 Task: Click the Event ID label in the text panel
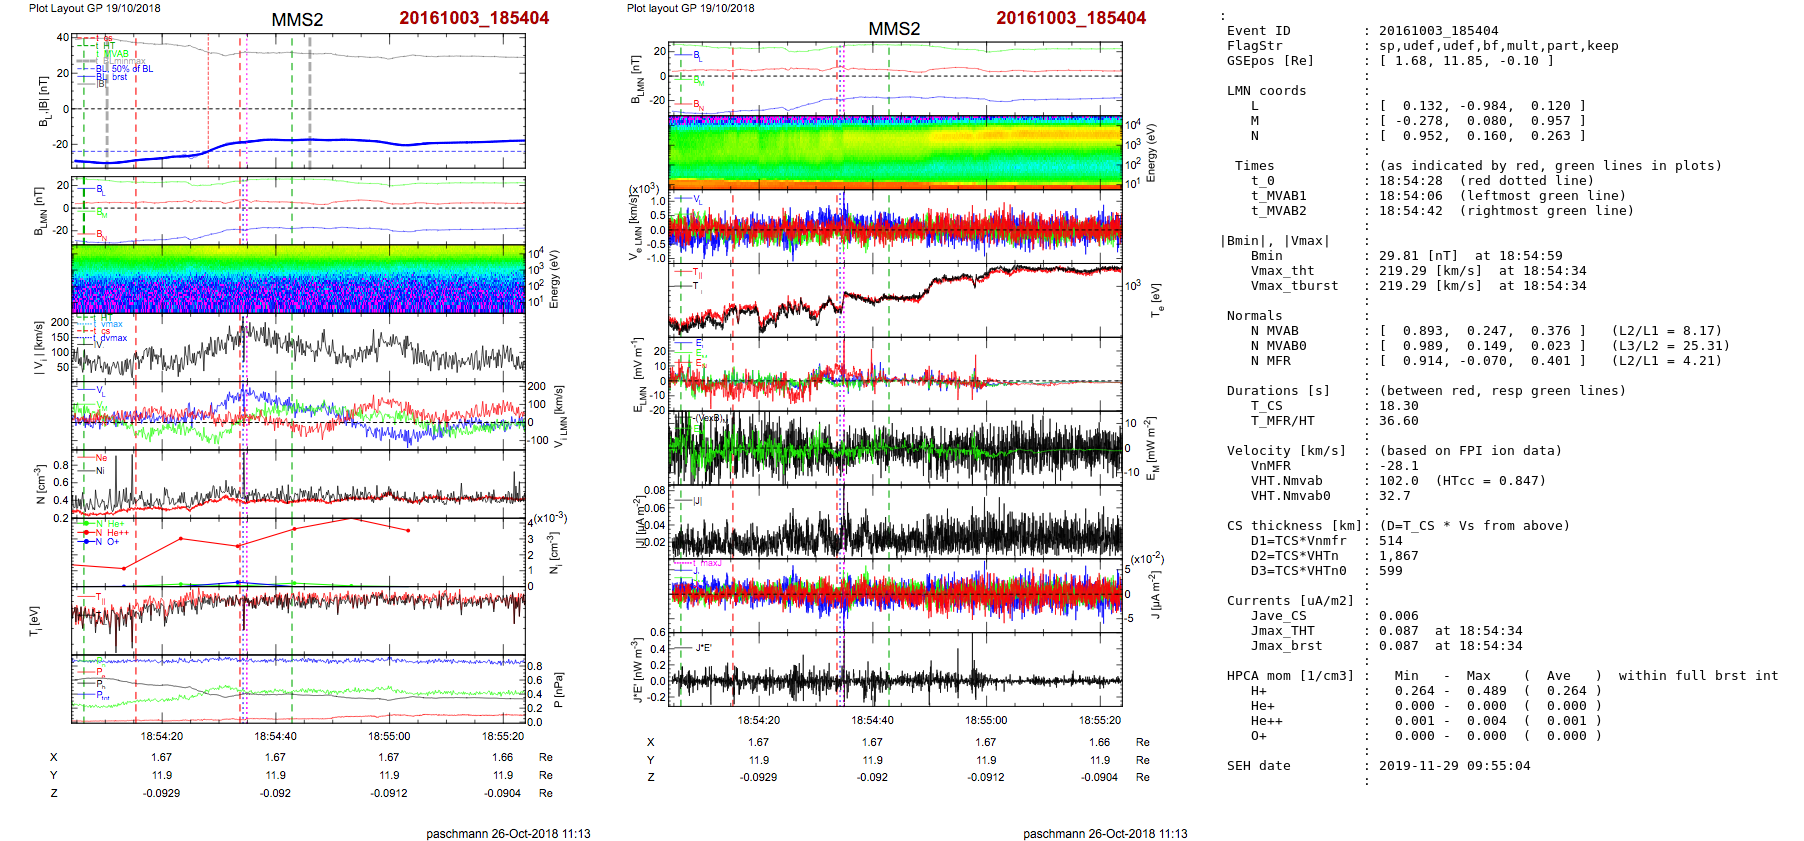[1258, 31]
